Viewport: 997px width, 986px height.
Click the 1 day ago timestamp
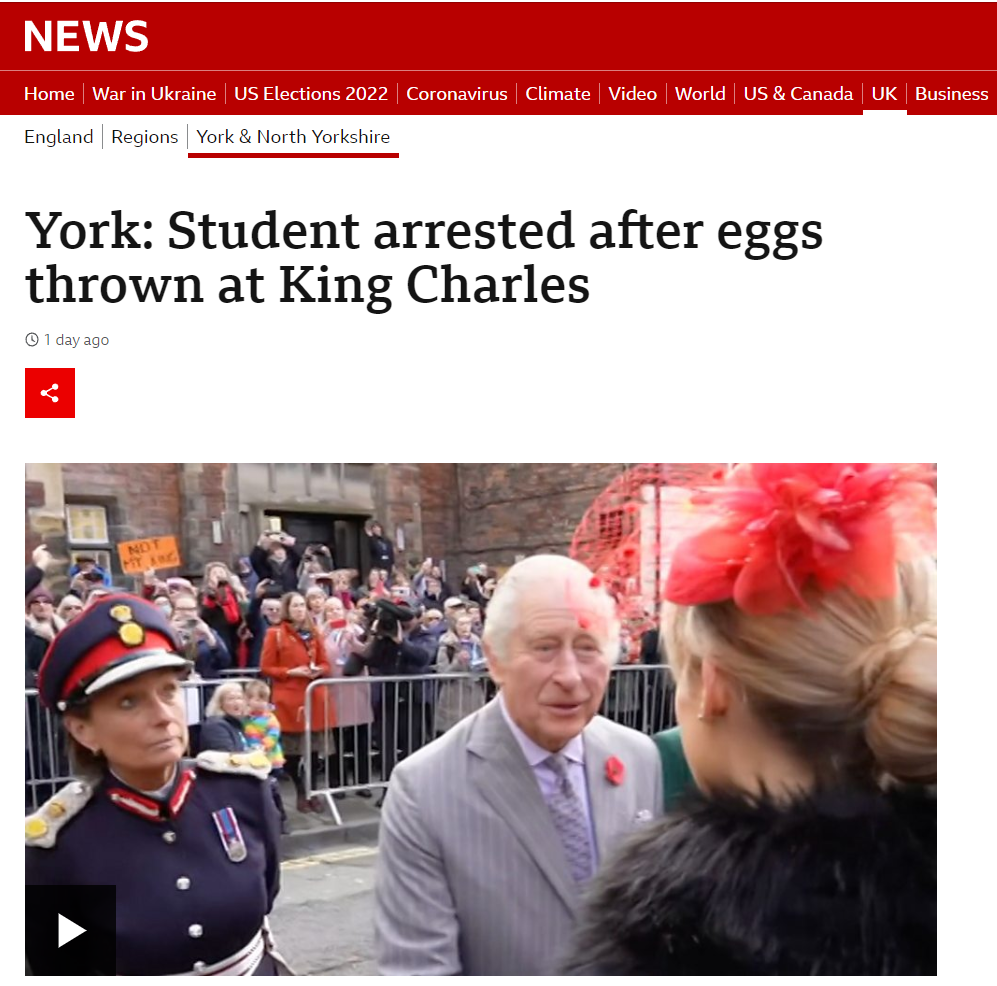[76, 340]
